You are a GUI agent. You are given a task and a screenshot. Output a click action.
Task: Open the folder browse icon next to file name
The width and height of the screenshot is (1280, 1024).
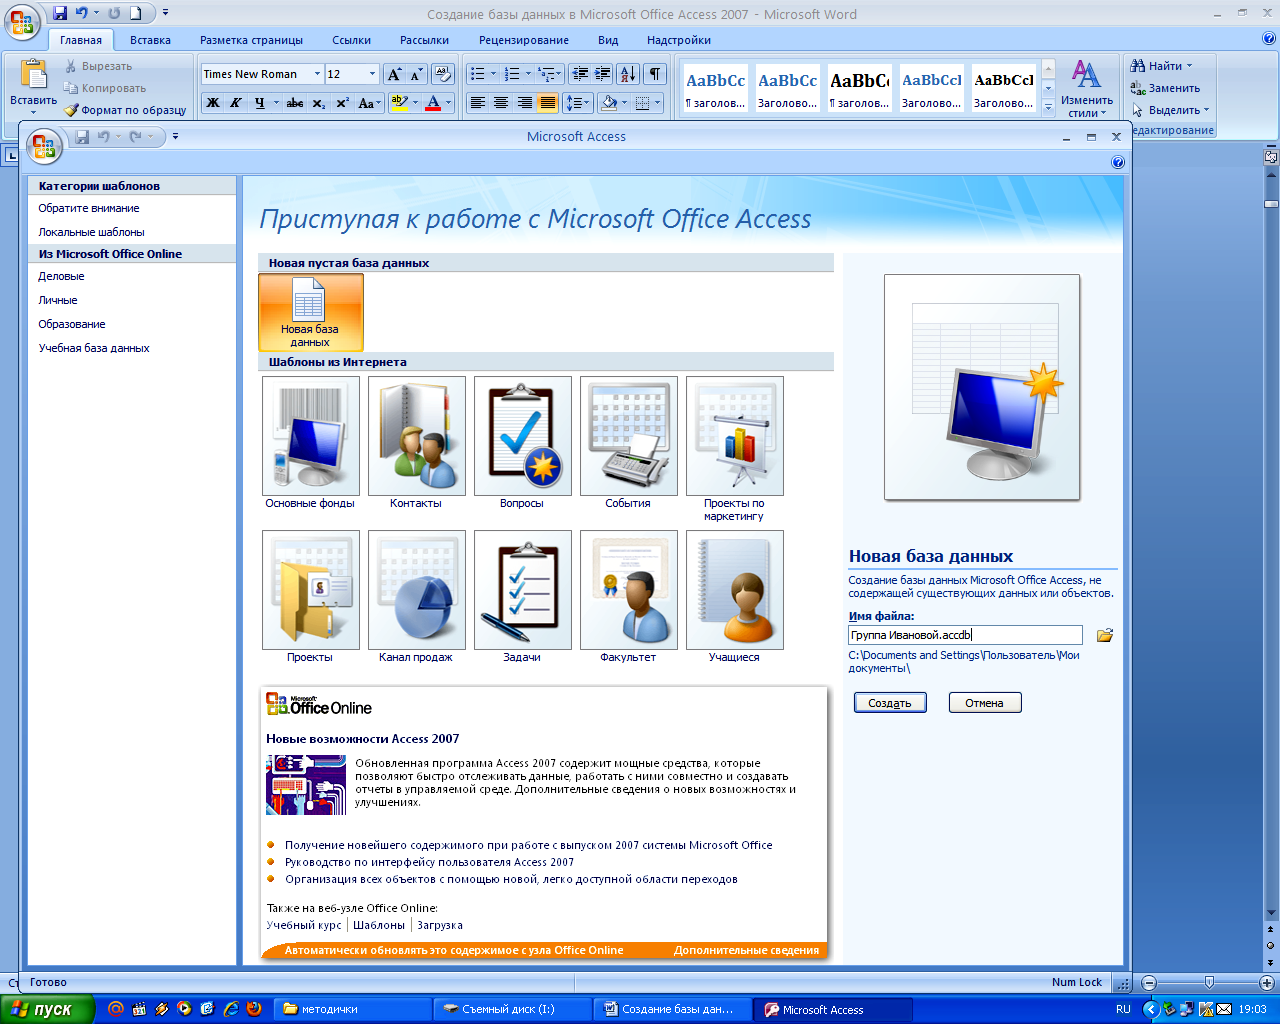(1105, 635)
